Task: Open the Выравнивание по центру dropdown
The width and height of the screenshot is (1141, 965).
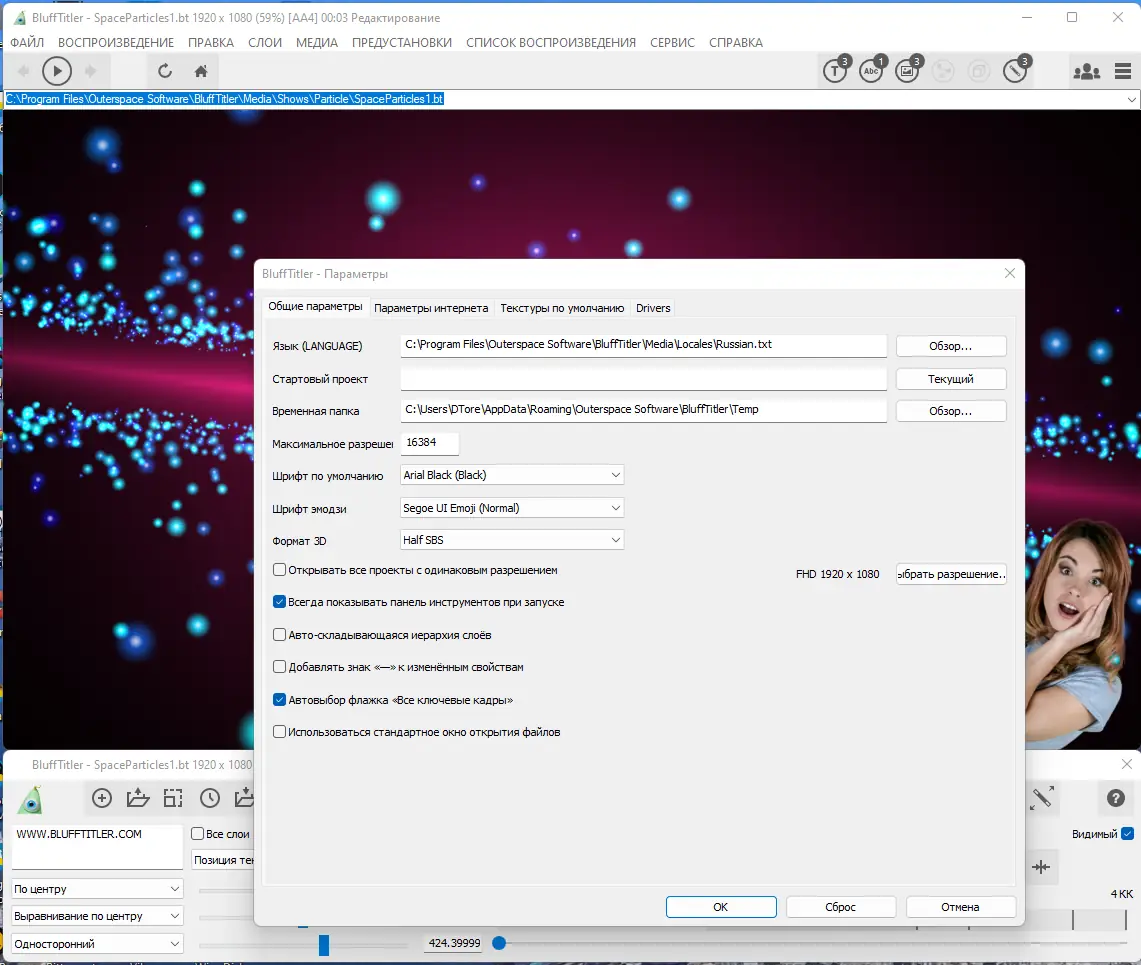Action: click(97, 916)
